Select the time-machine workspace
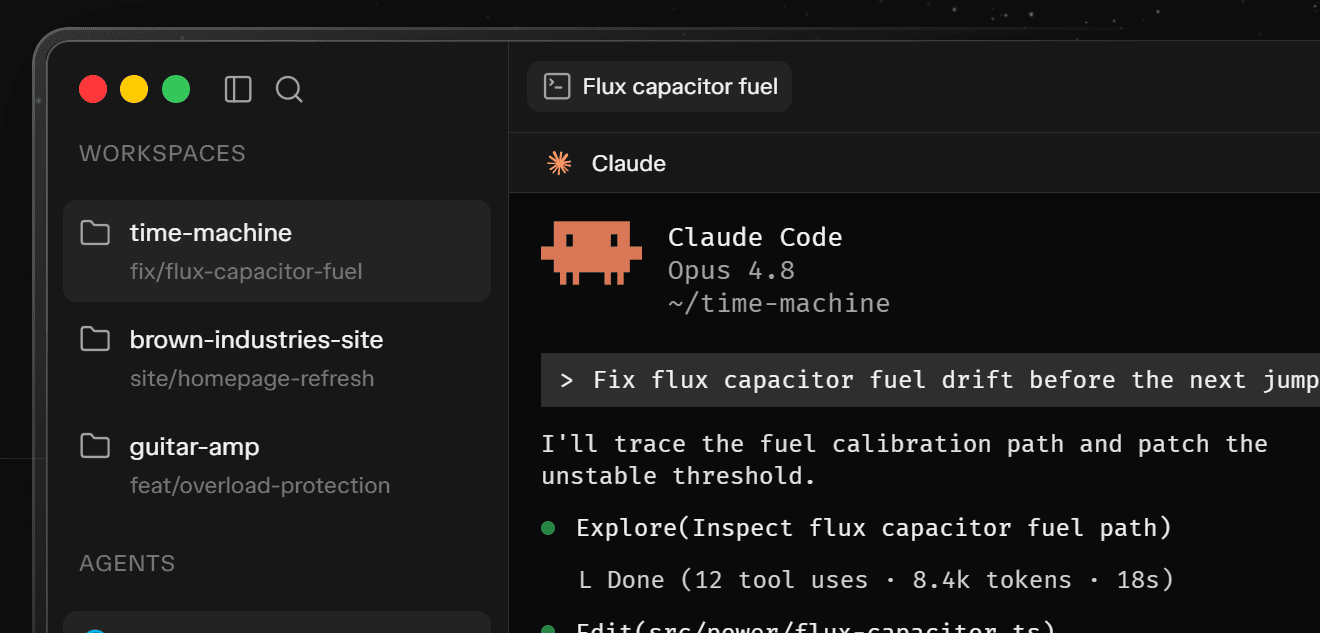This screenshot has width=1320, height=633. [277, 251]
